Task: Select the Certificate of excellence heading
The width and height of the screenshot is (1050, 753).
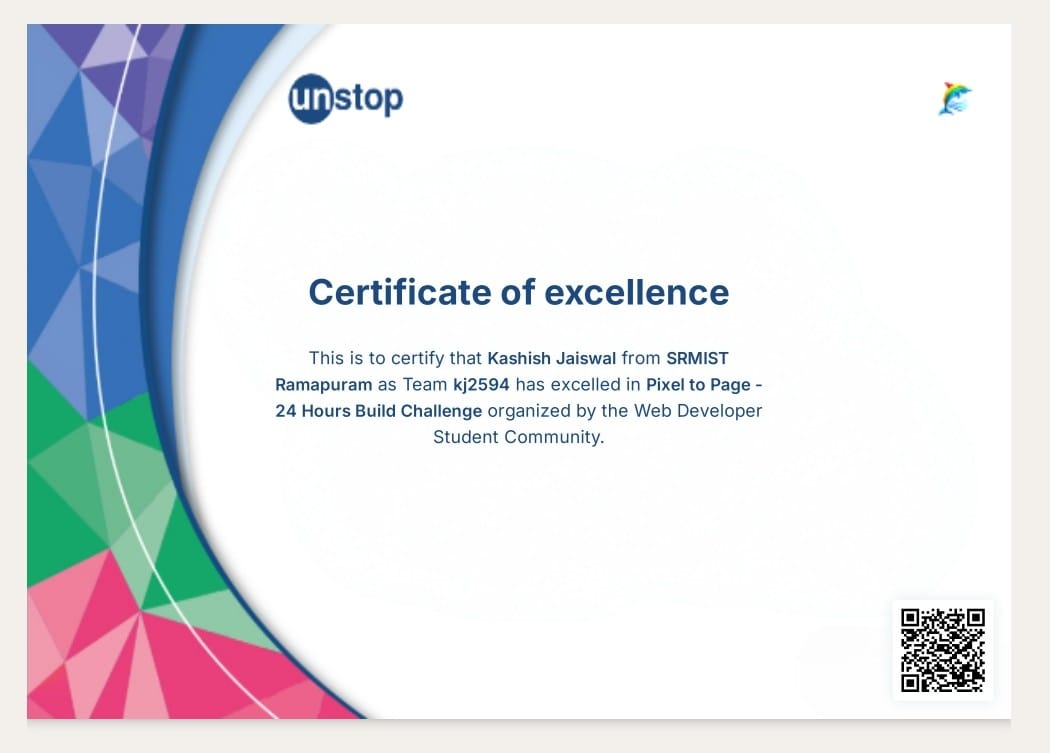Action: click(x=519, y=292)
